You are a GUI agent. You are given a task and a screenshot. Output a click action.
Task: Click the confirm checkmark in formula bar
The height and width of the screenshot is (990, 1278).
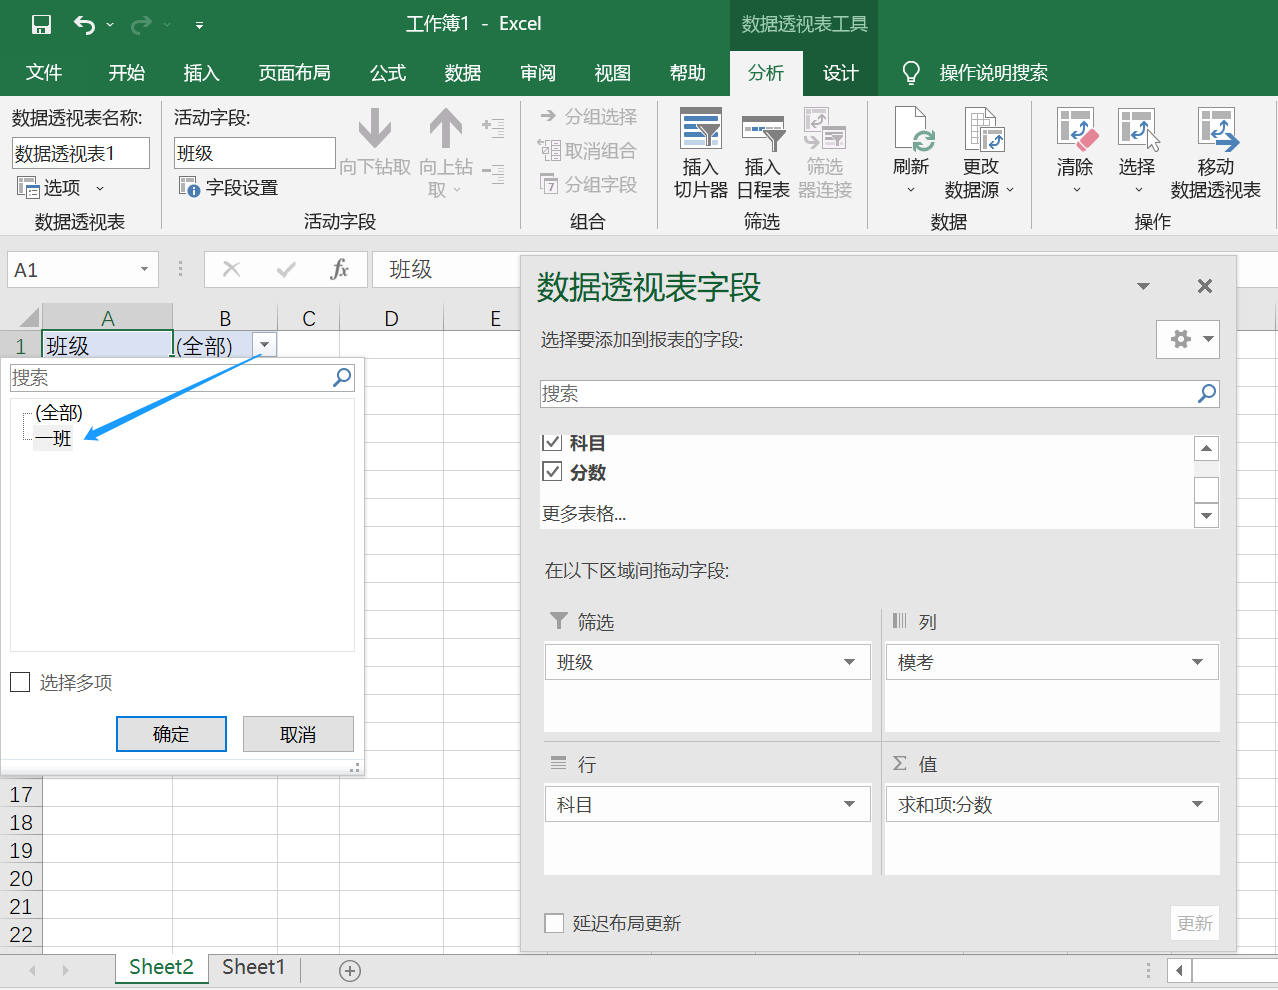click(x=286, y=269)
